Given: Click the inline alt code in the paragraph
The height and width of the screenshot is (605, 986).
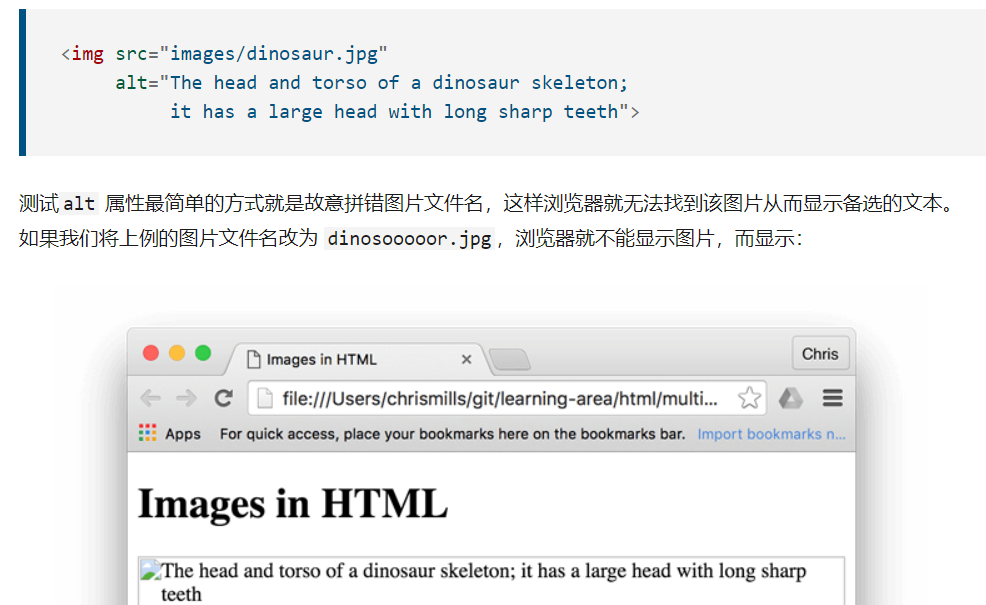Looking at the screenshot, I should [79, 204].
